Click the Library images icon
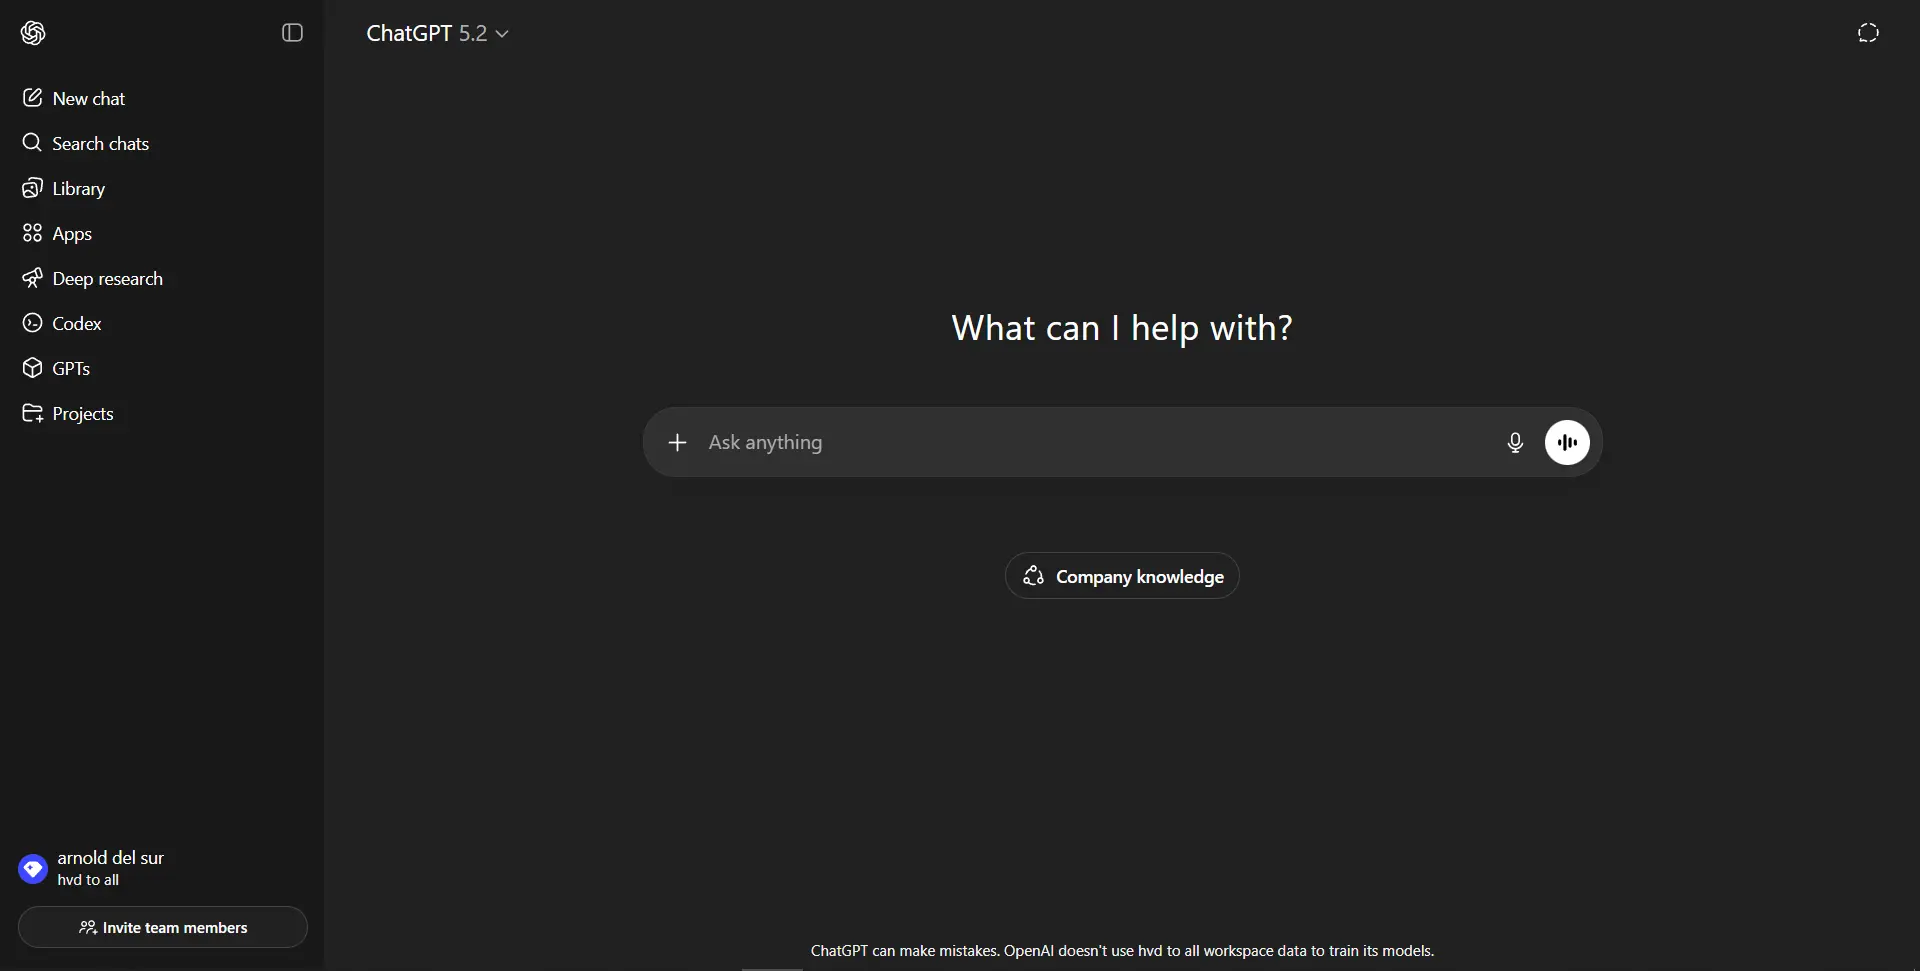 click(x=32, y=188)
